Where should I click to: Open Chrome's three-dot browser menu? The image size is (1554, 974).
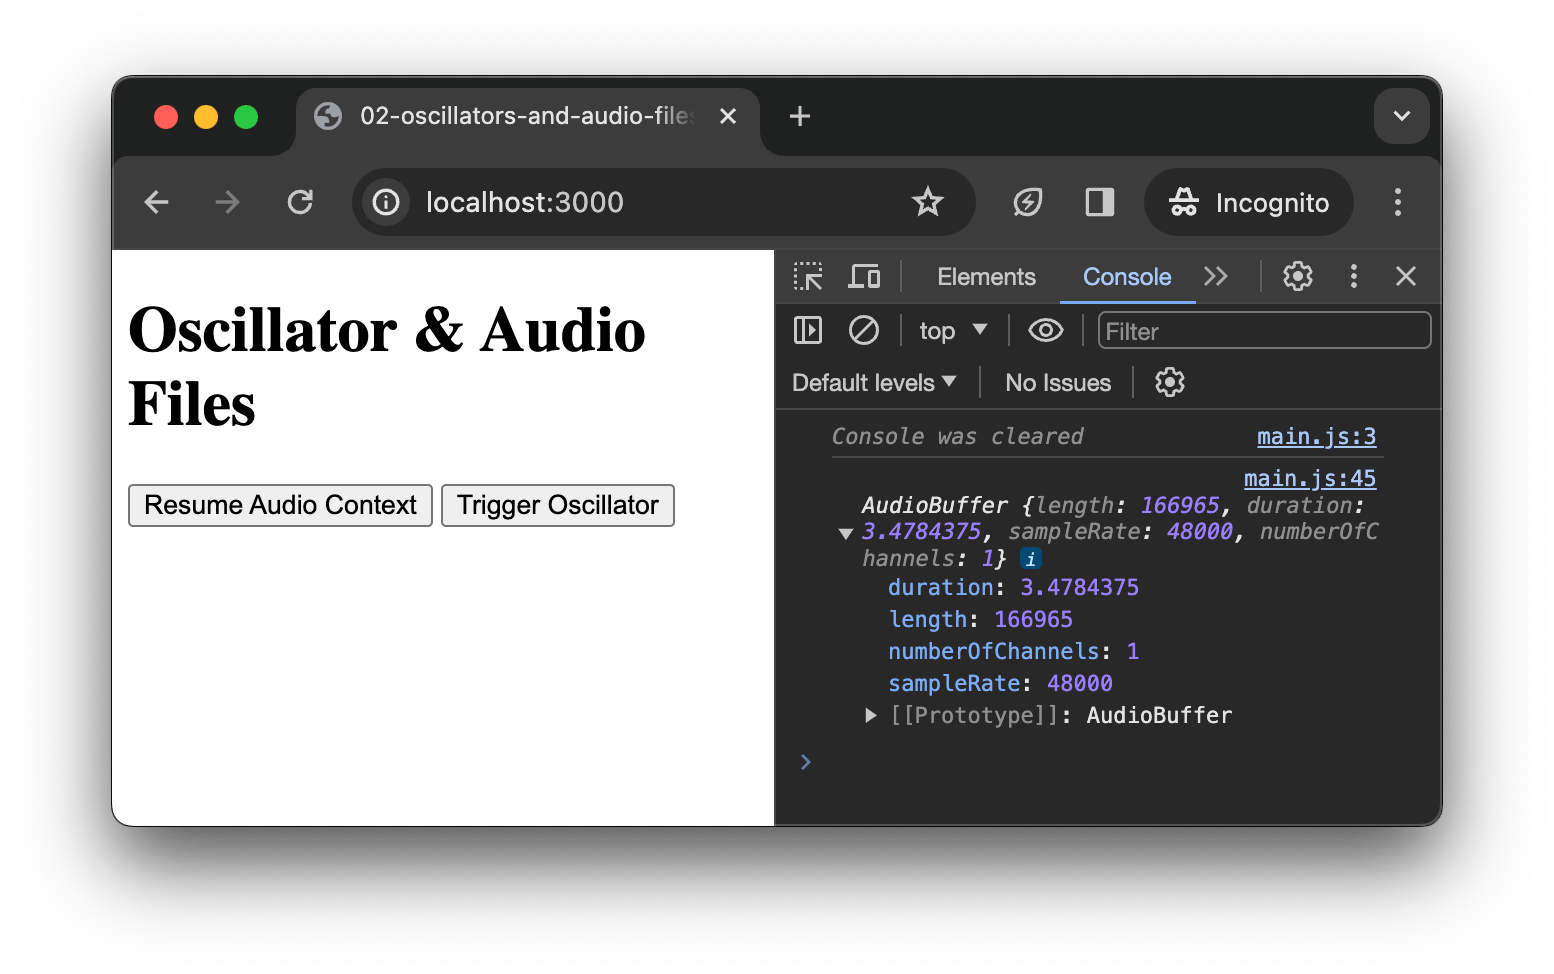(1397, 202)
